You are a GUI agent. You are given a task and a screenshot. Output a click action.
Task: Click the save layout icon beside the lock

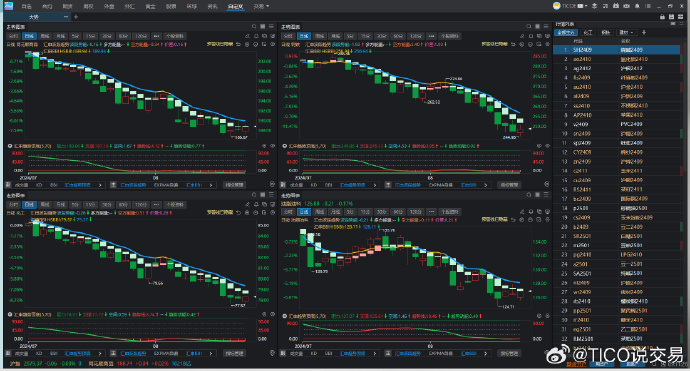pyautogui.click(x=671, y=17)
